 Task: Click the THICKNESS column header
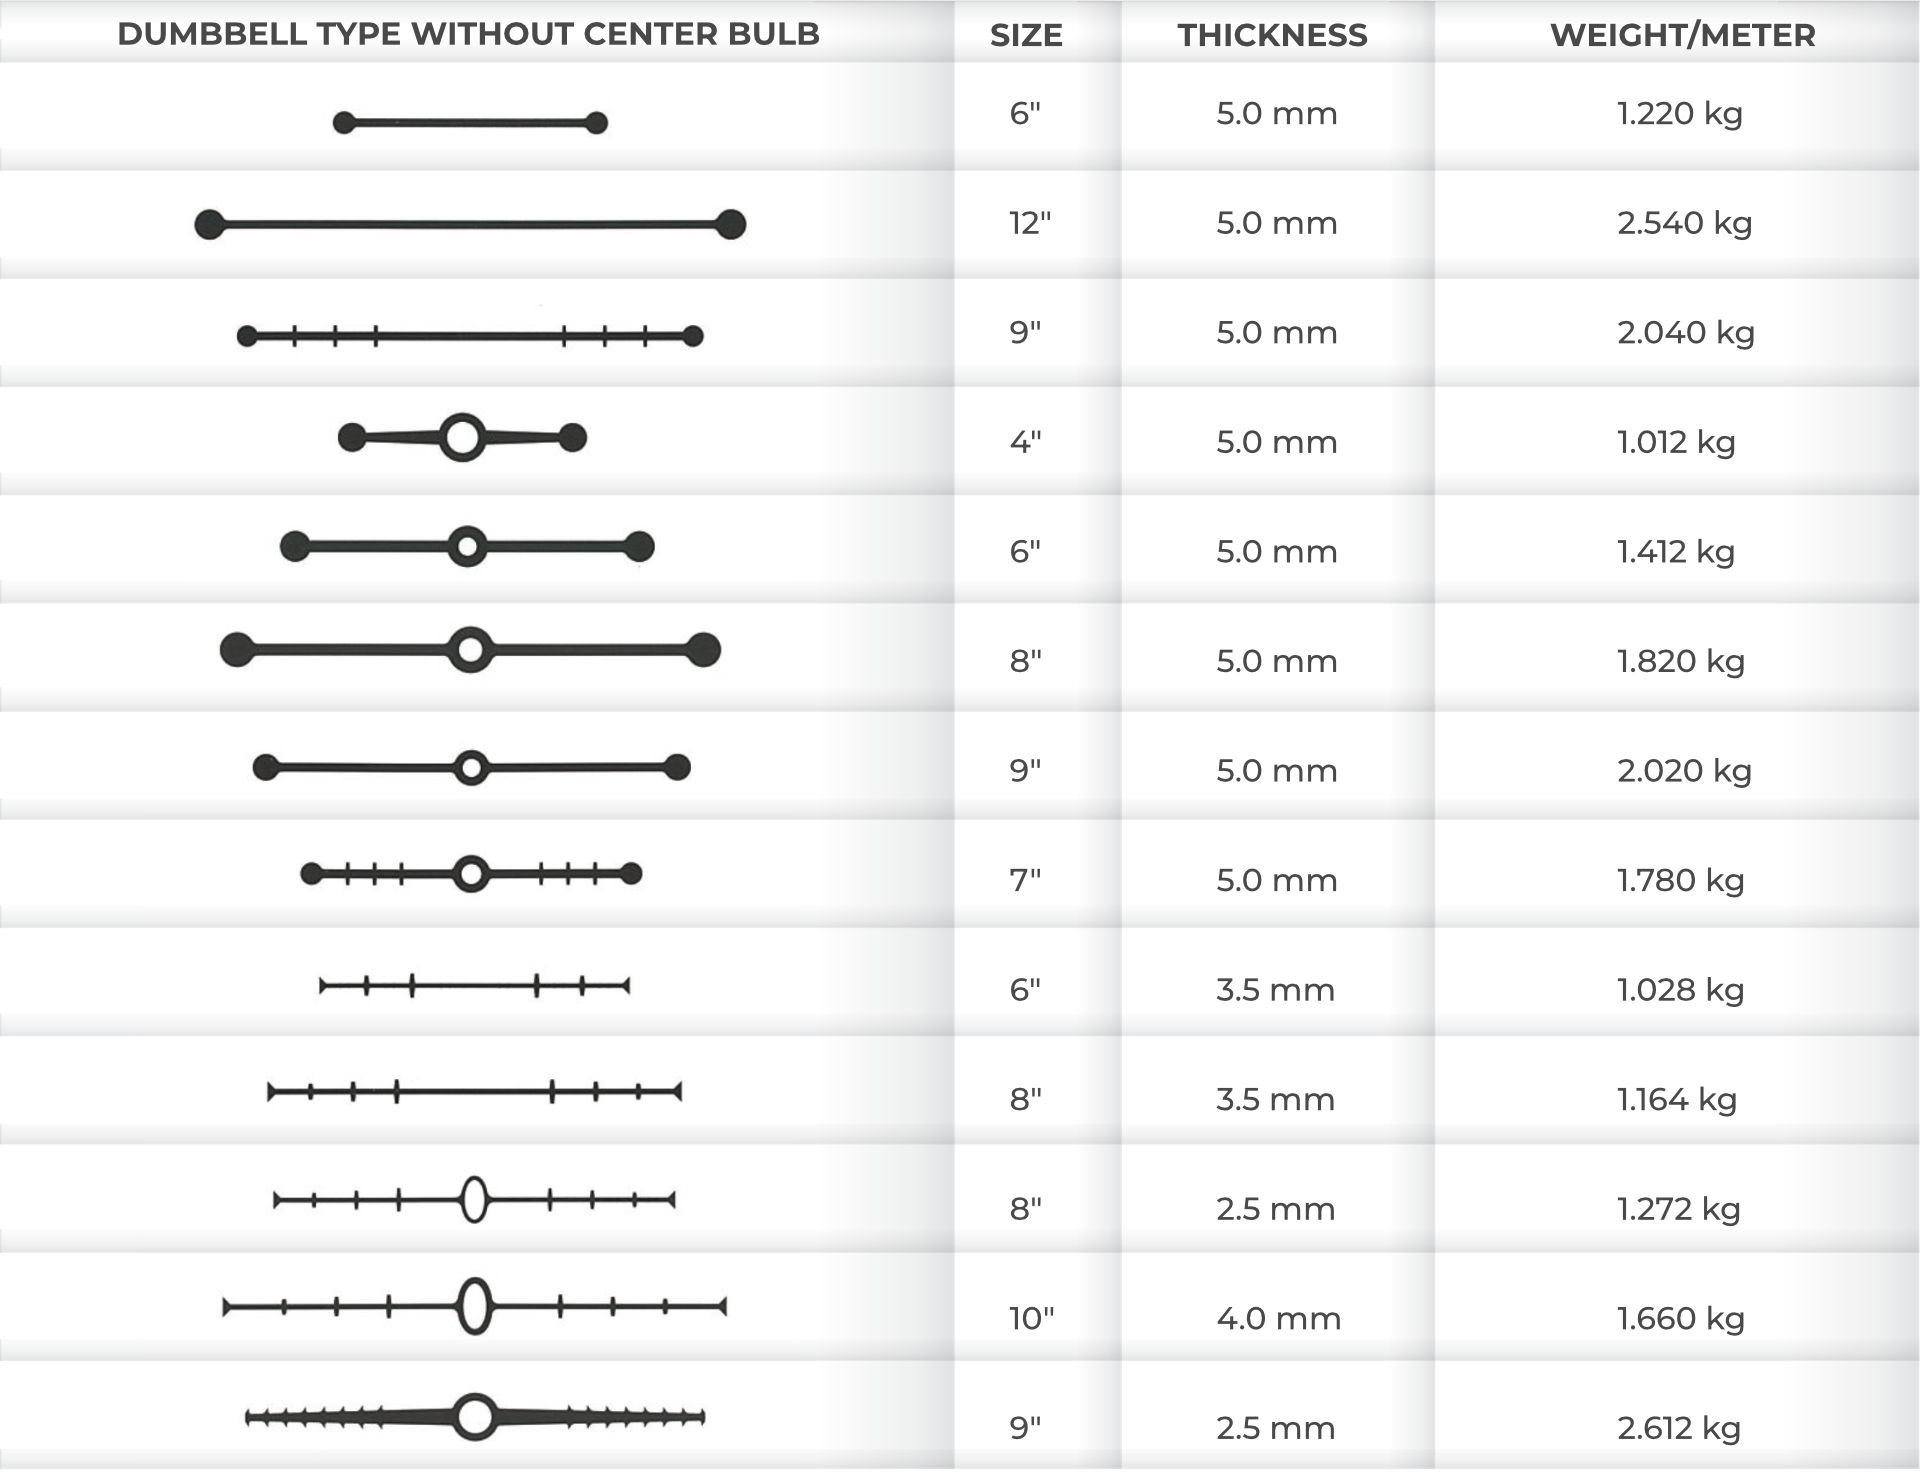pos(1272,35)
